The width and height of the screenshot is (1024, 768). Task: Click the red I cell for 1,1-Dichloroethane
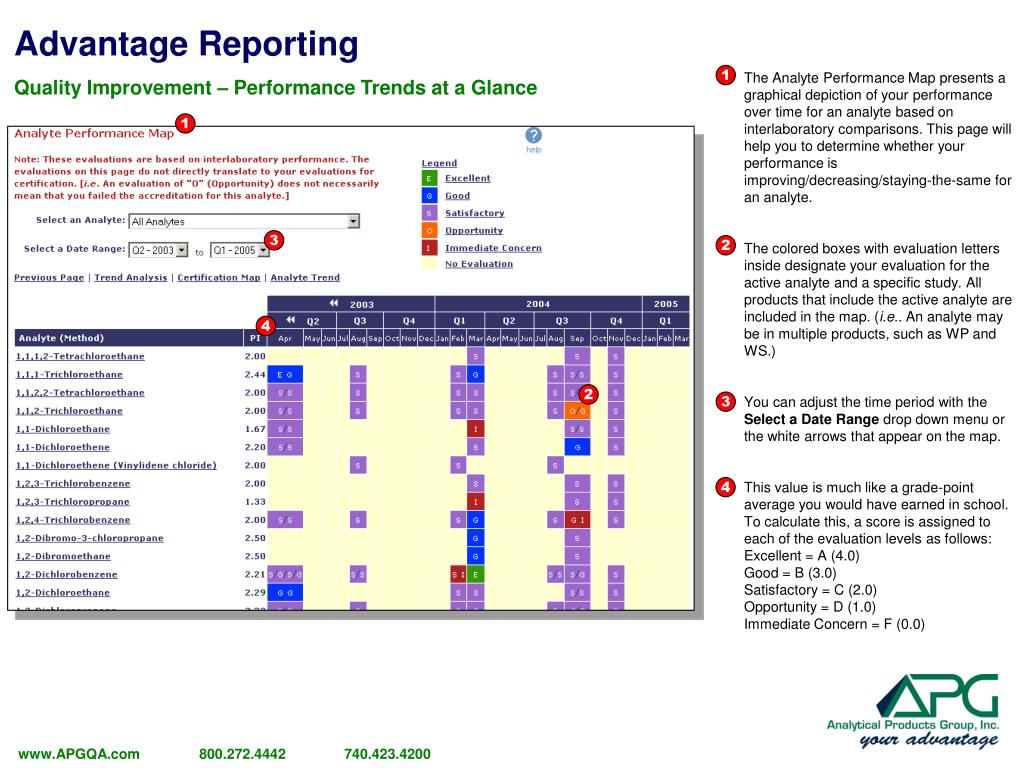tap(475, 429)
